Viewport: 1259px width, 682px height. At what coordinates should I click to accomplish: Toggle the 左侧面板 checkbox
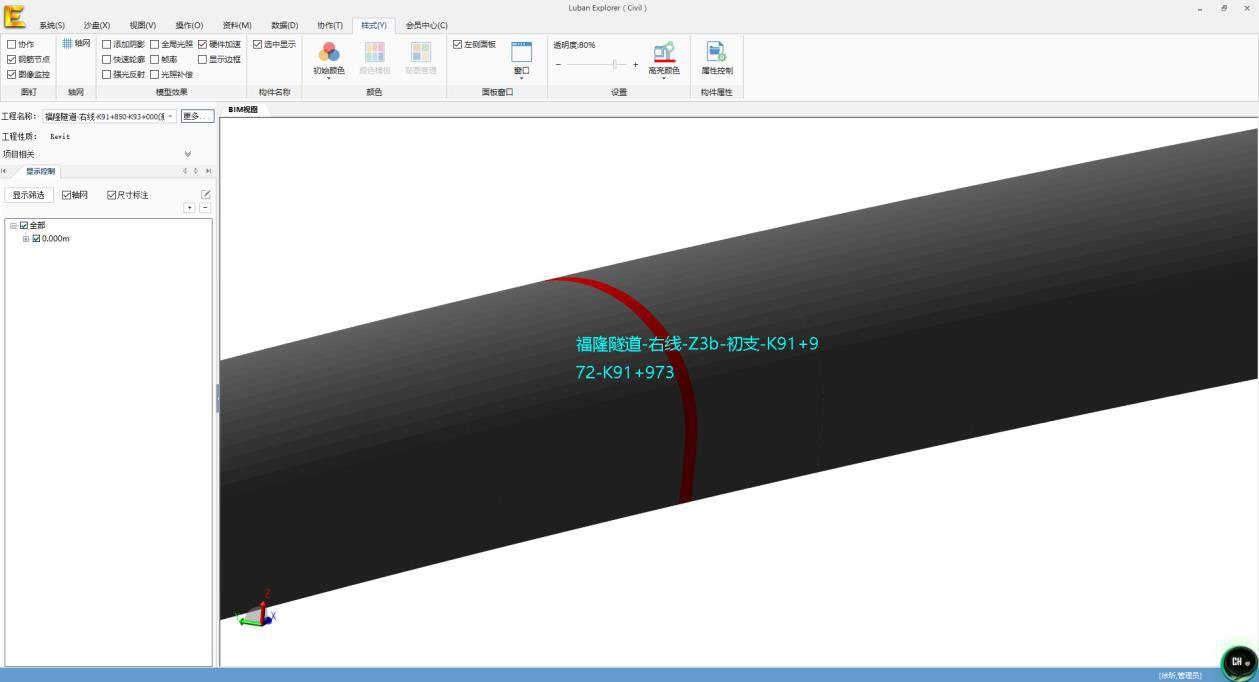(x=457, y=44)
